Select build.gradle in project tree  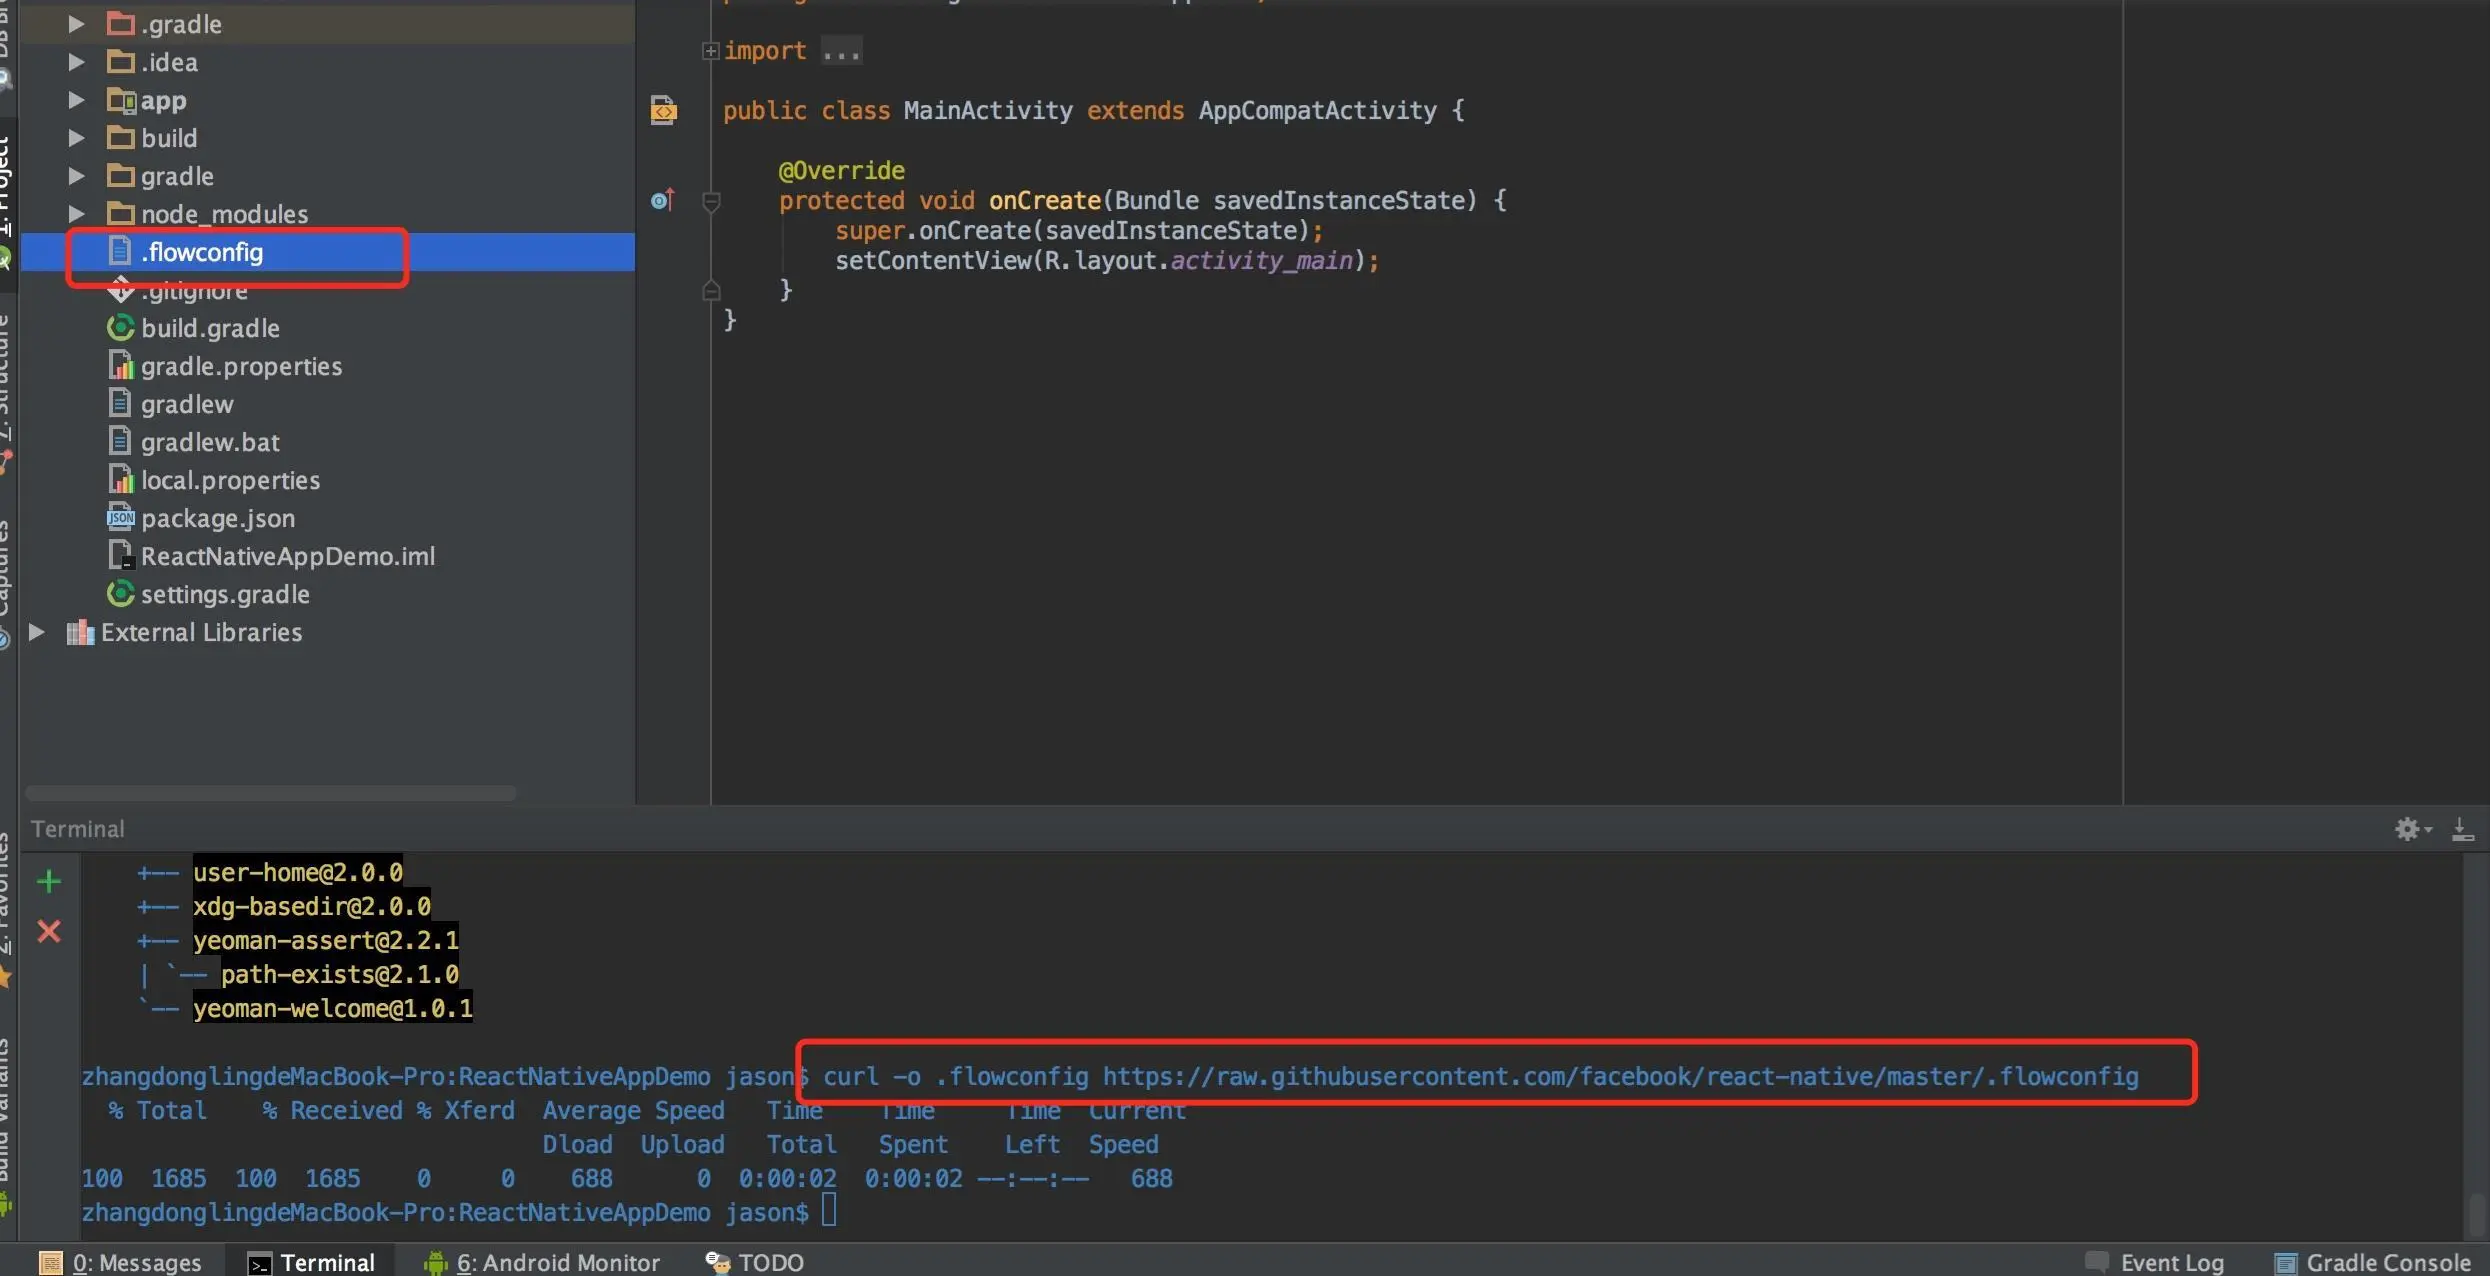pos(210,328)
